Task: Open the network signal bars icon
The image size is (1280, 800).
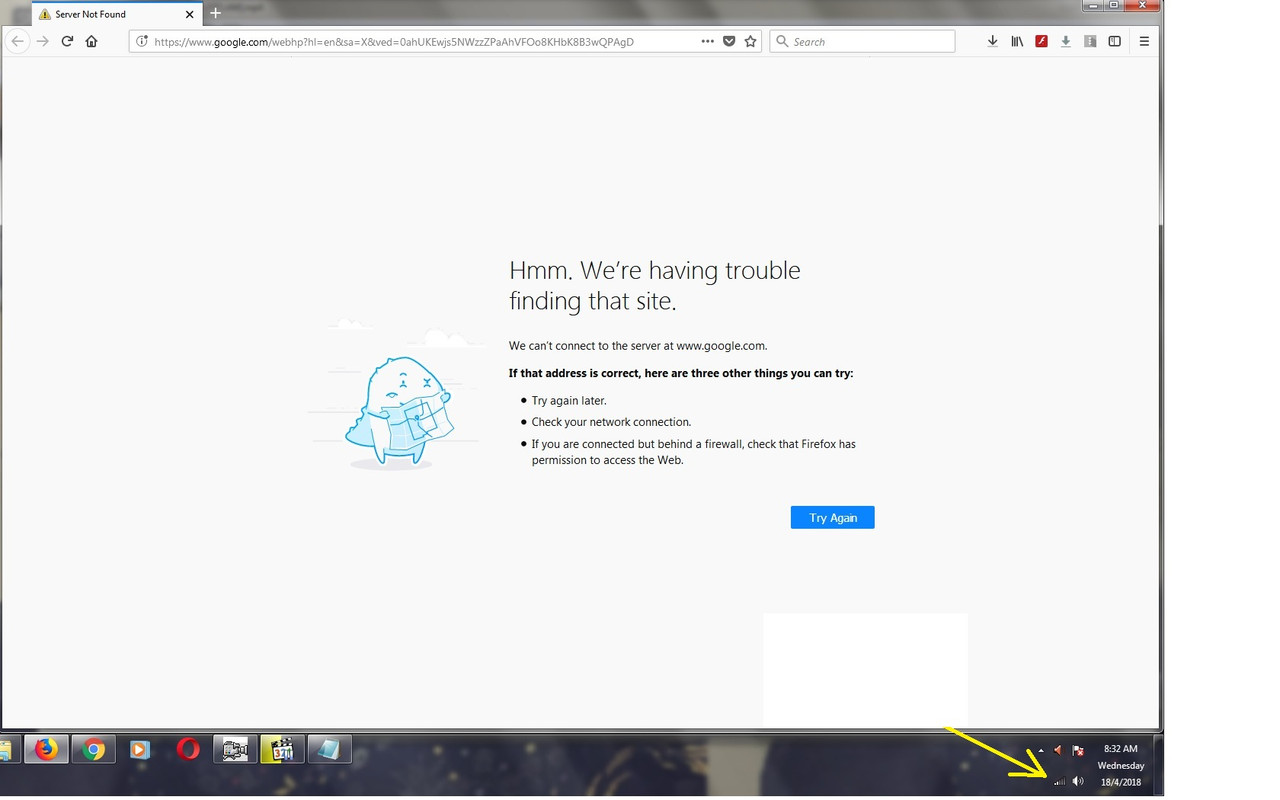Action: point(1059,782)
